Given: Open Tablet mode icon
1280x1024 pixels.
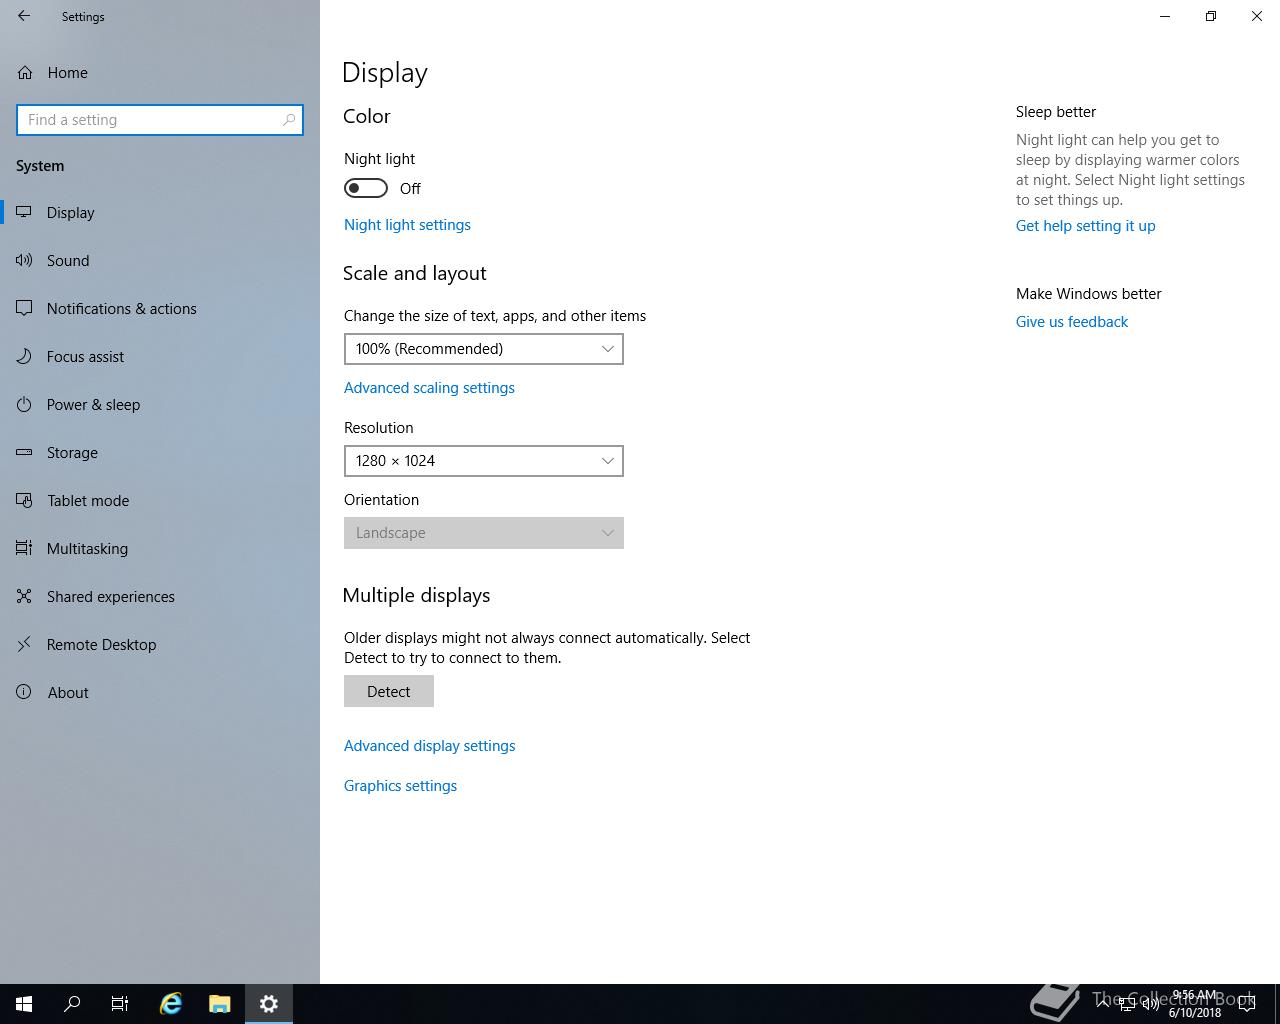Looking at the screenshot, I should (24, 500).
